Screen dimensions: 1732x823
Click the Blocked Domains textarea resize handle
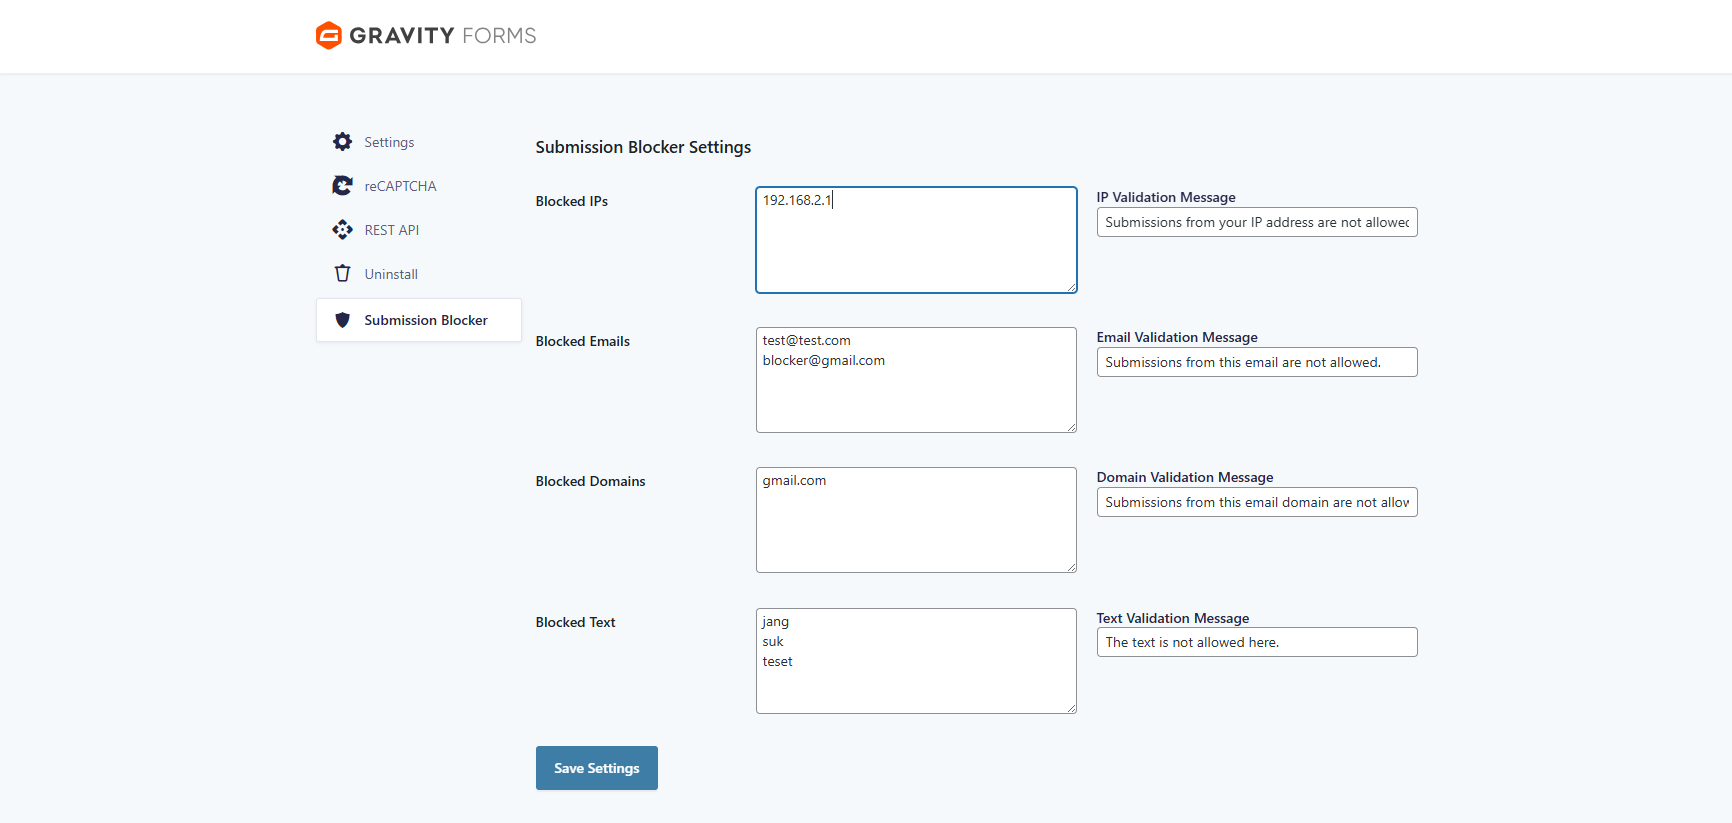(x=1071, y=567)
